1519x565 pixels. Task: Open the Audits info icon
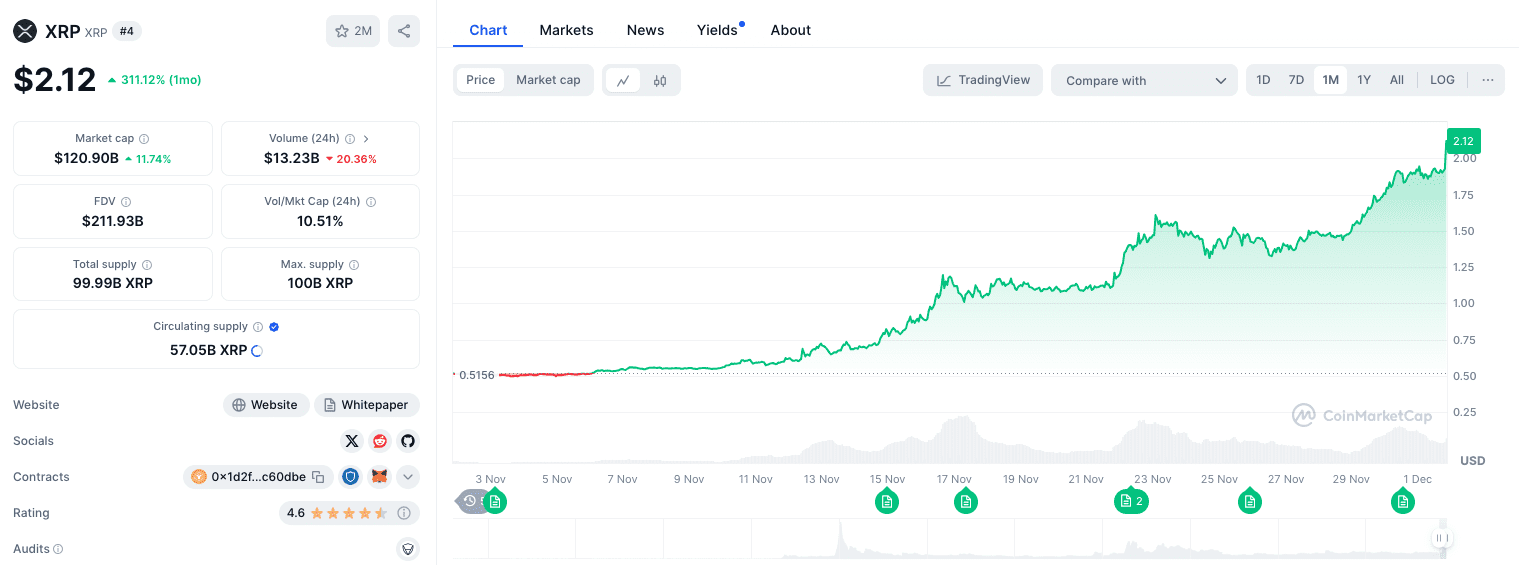pyautogui.click(x=58, y=549)
